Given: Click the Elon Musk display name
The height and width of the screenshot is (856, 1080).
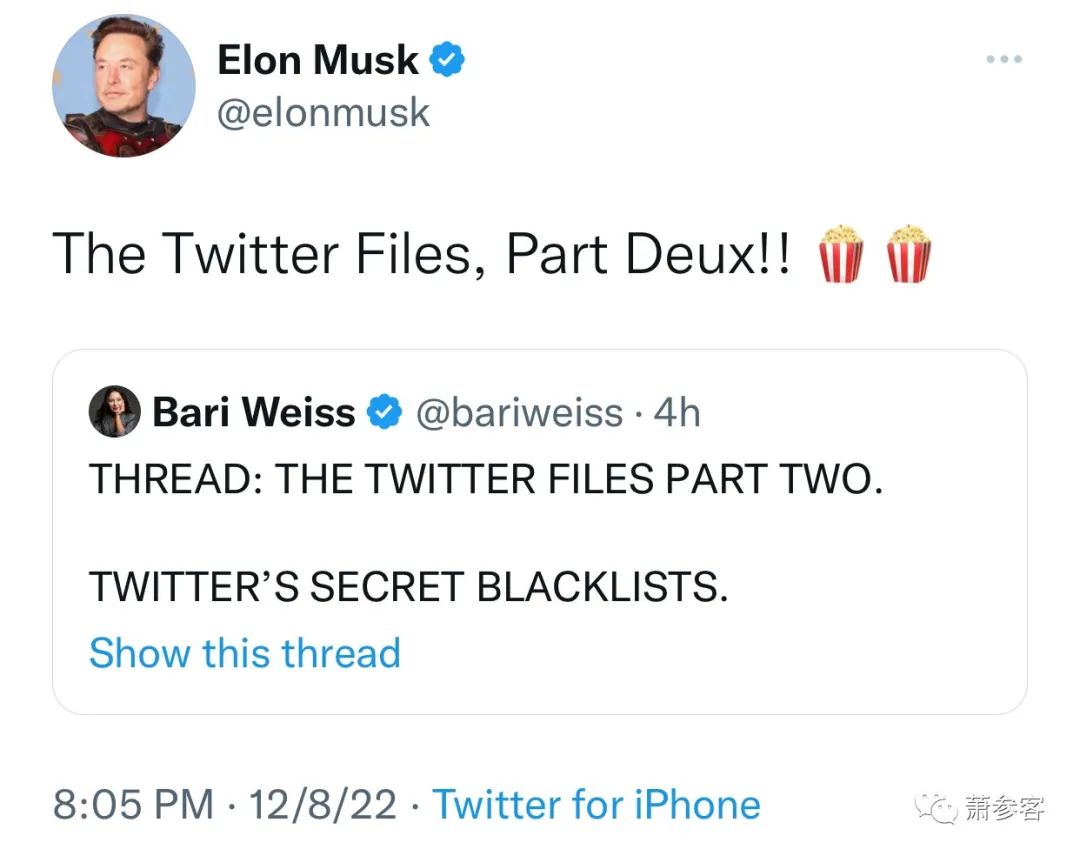Looking at the screenshot, I should point(317,61).
